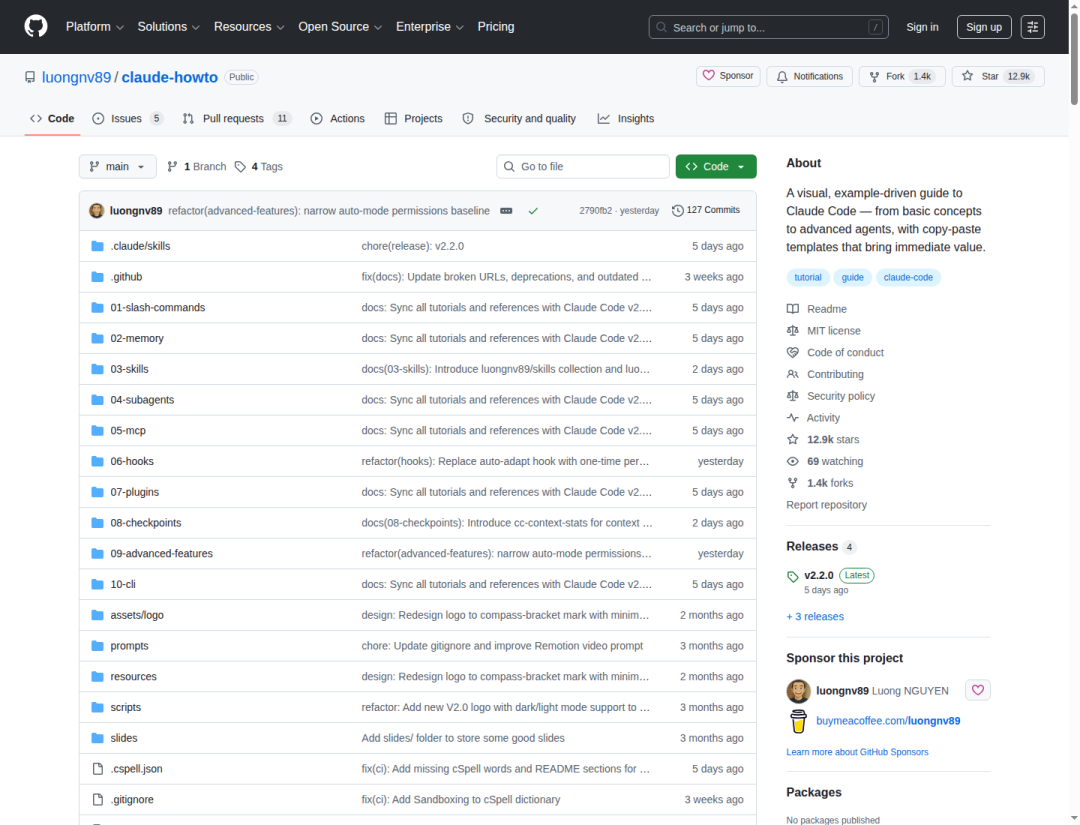
Task: Click the green checkmark on the latest commit
Action: (533, 210)
